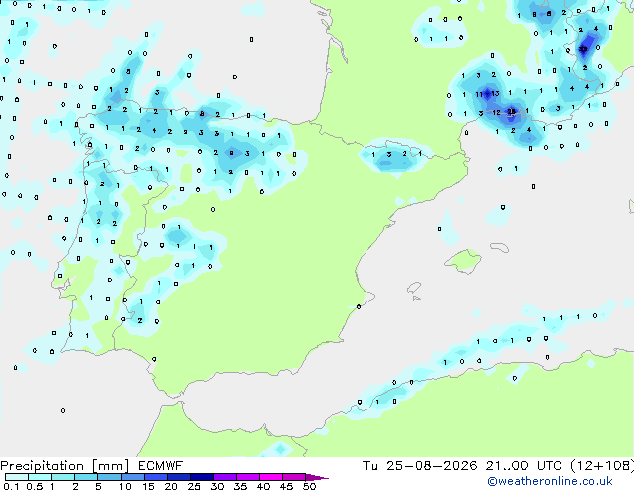Click the 'Tu 25-08-2026 21..00 UTC (12+108)' timestamp
The height and width of the screenshot is (490, 634).
pyautogui.click(x=498, y=466)
